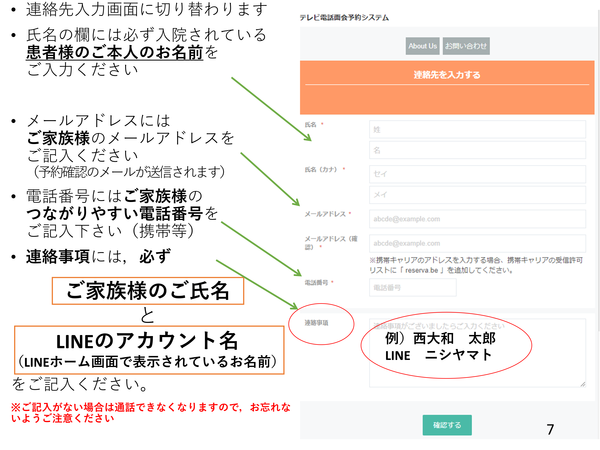
Task: Select the 電話番号 phone number field
Action: coord(412,288)
